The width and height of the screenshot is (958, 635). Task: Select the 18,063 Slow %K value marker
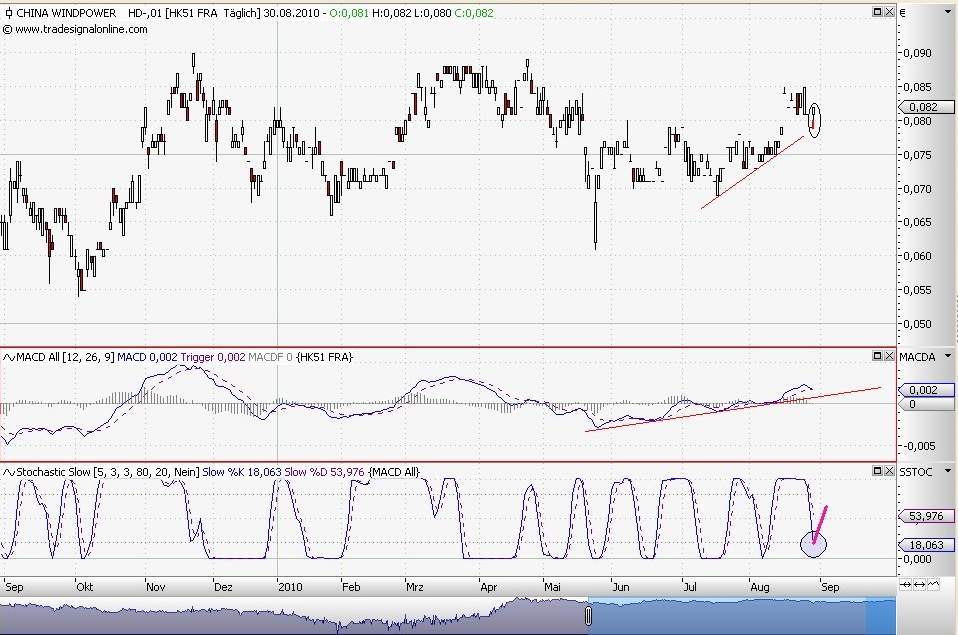click(x=926, y=545)
